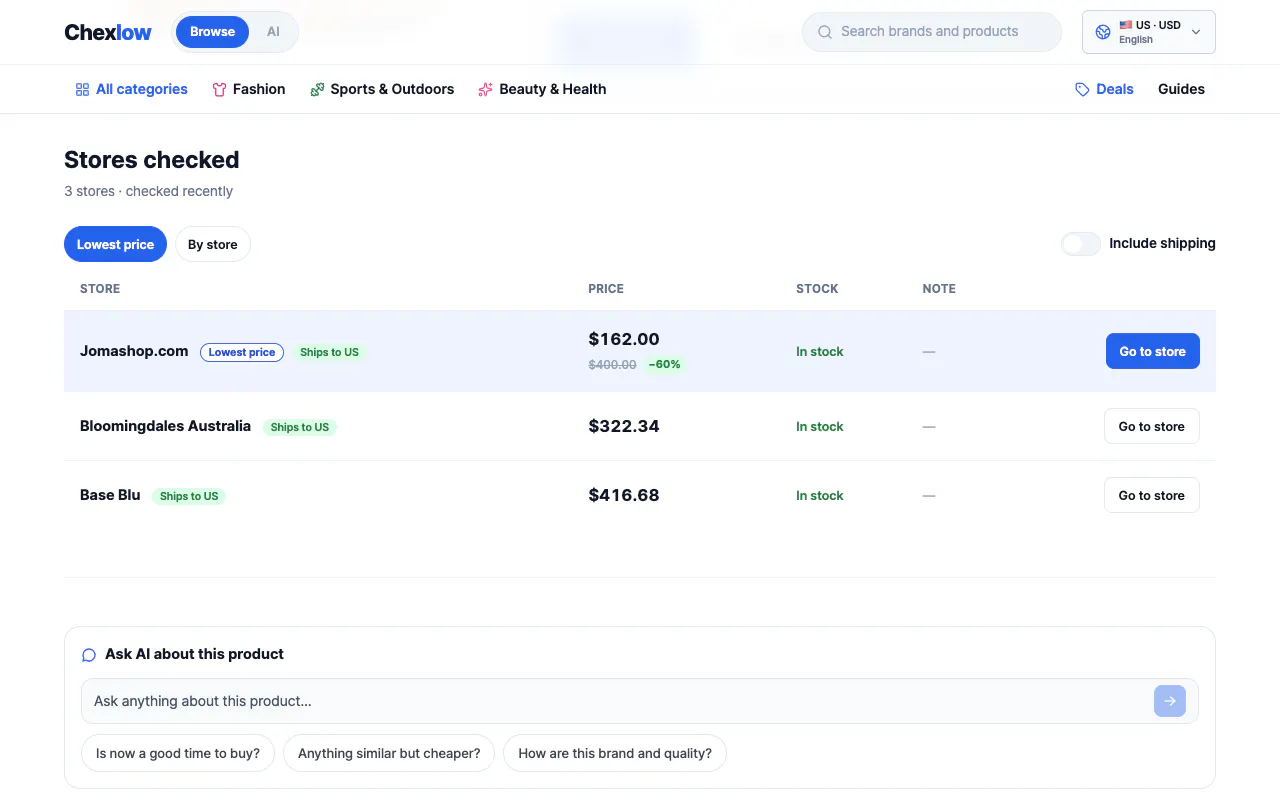
Task: Click the −60% discount badge
Action: pos(664,365)
